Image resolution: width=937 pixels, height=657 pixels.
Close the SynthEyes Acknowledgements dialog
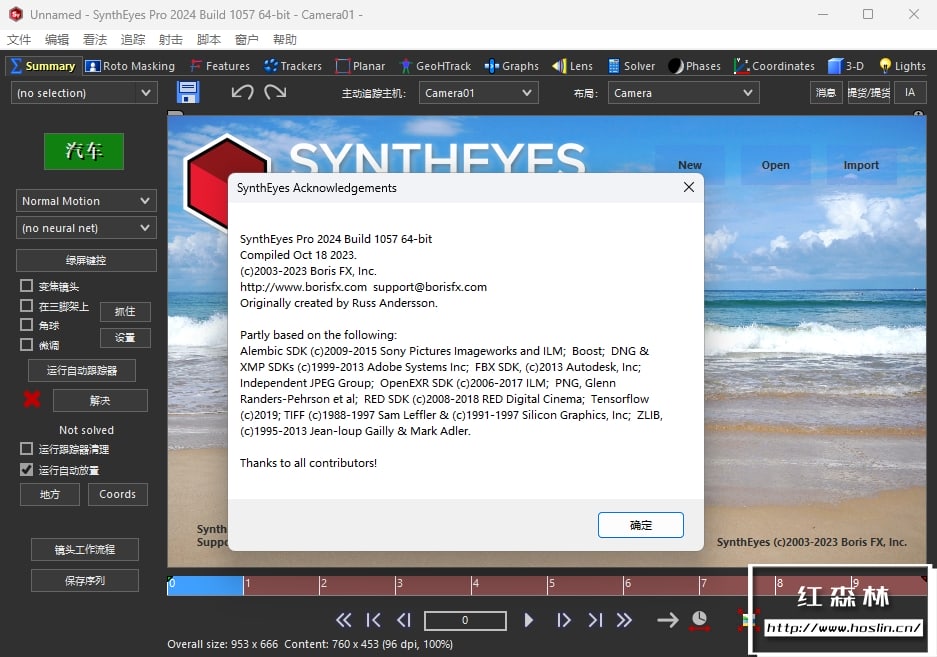(688, 187)
